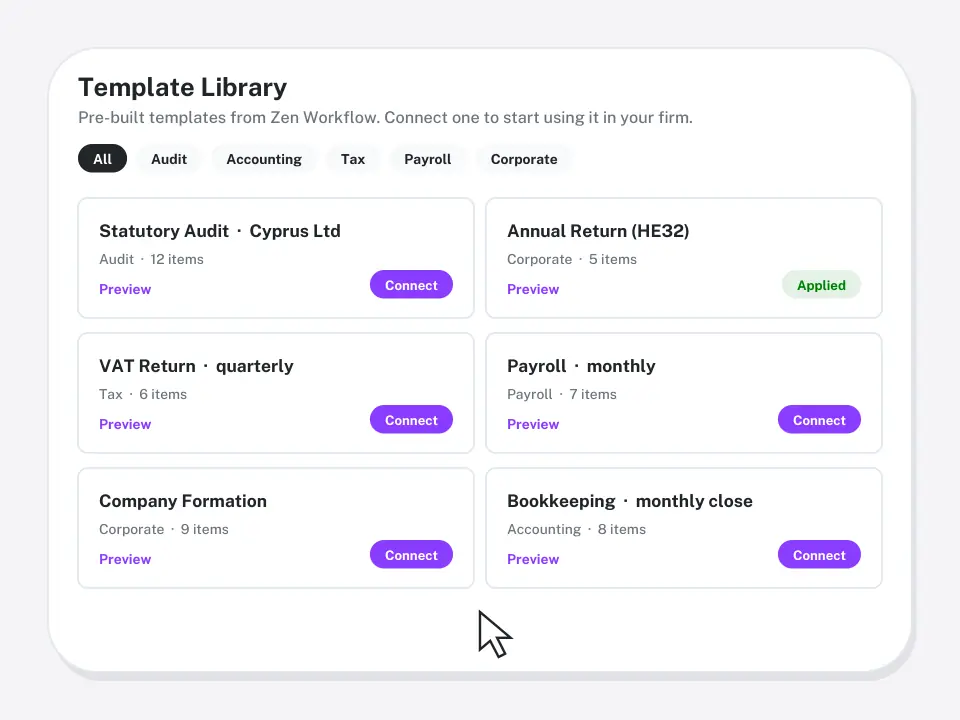
Task: Connect the Statutory Audit Cyprus Ltd template
Action: tap(411, 285)
